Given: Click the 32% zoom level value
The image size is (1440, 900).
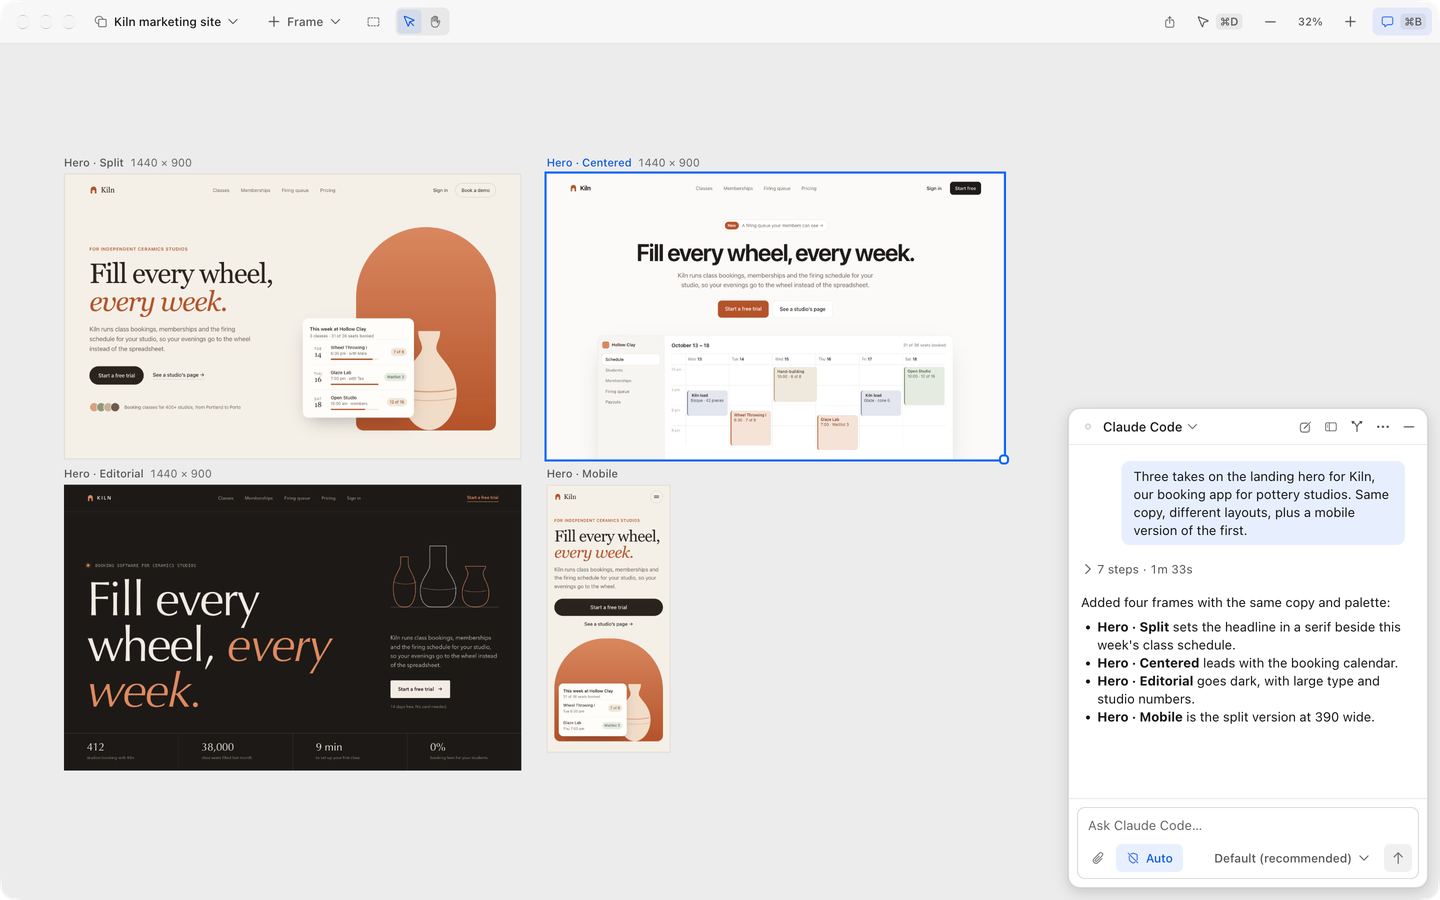Looking at the screenshot, I should 1310,21.
